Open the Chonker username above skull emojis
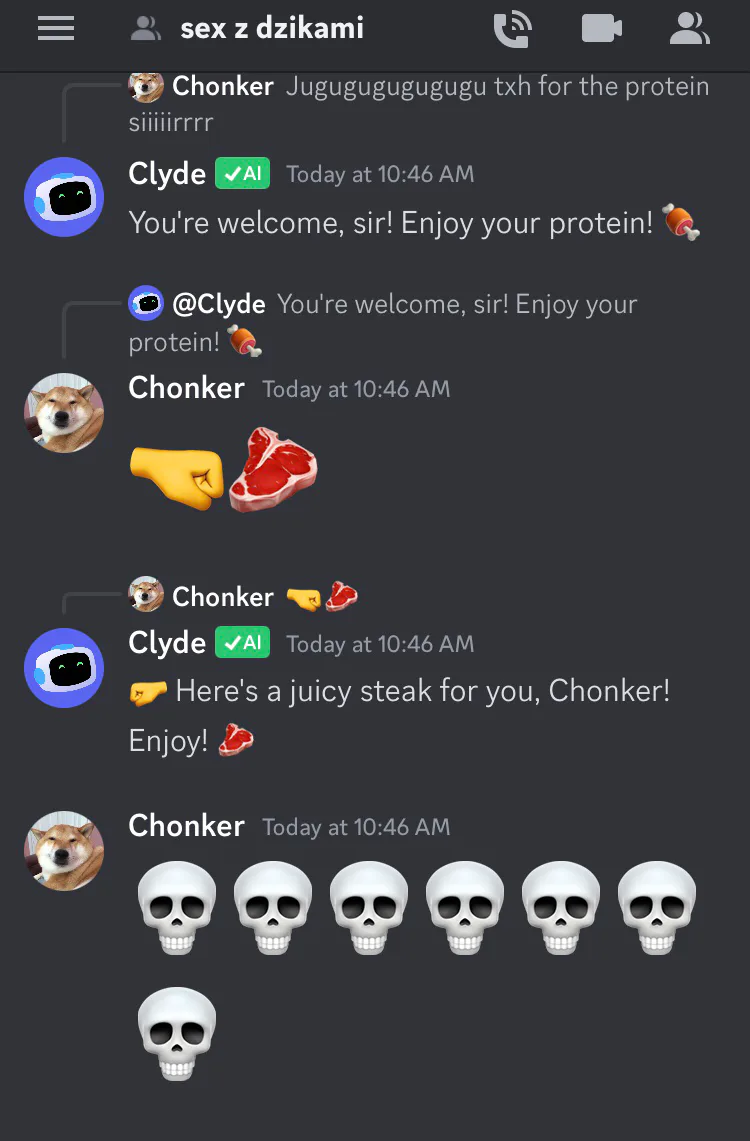Image resolution: width=750 pixels, height=1141 pixels. click(x=186, y=826)
